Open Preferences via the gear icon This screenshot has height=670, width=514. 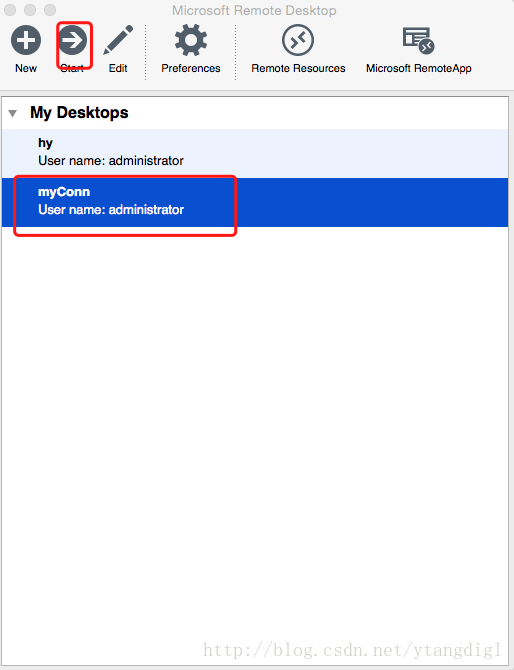coord(191,40)
